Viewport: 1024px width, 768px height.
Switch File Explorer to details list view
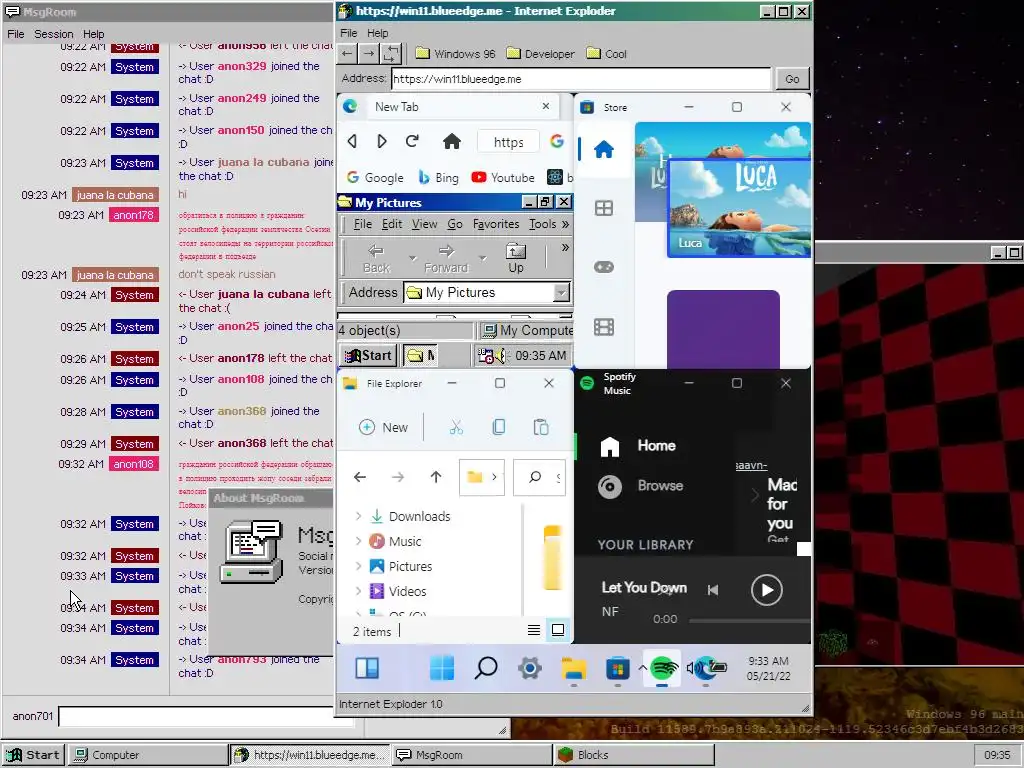click(534, 630)
